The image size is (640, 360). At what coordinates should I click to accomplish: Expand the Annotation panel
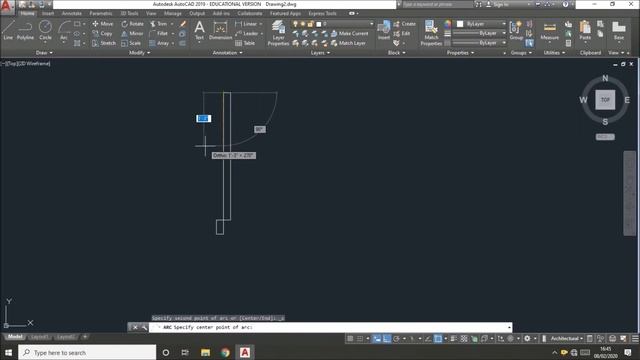(227, 53)
